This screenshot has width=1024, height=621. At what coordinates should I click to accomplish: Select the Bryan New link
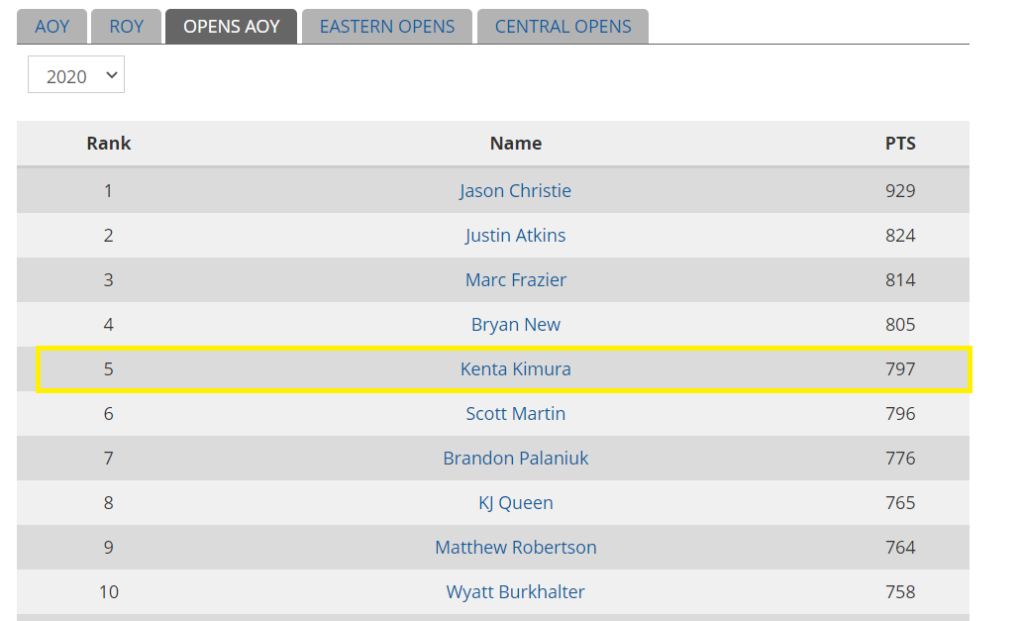coord(515,325)
